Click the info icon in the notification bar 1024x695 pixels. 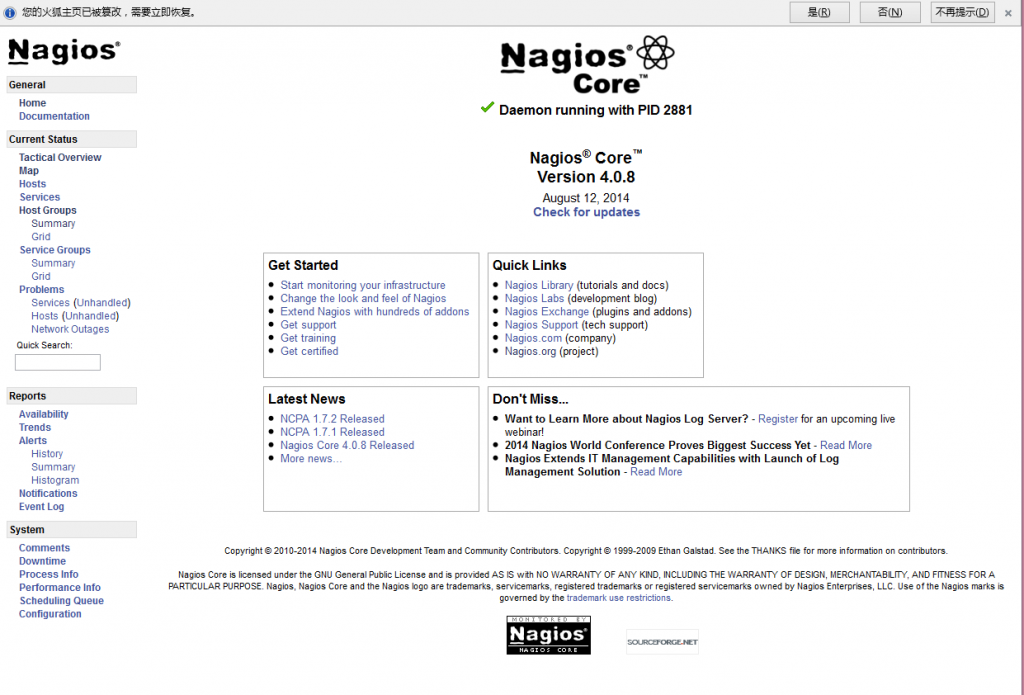click(x=10, y=12)
